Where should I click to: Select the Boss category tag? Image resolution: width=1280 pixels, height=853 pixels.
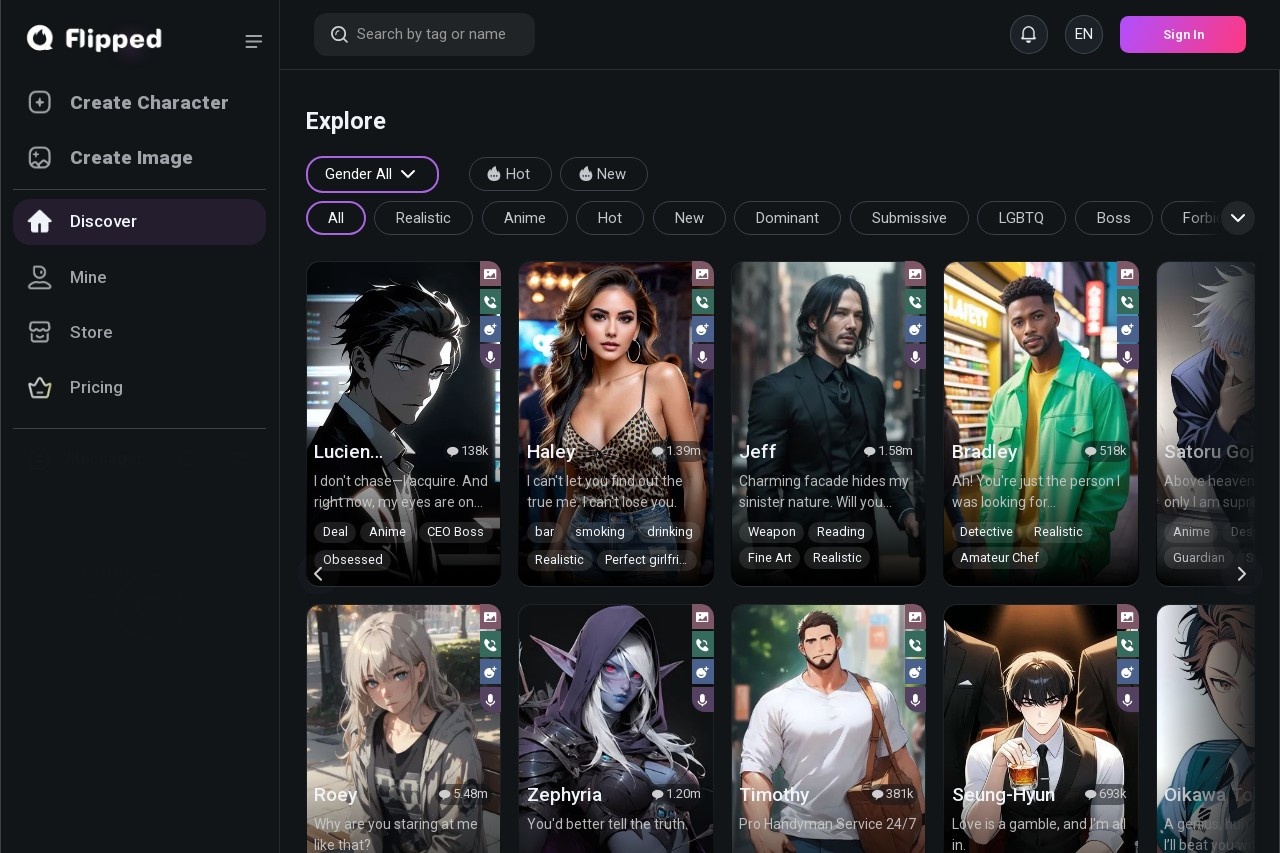point(1113,218)
